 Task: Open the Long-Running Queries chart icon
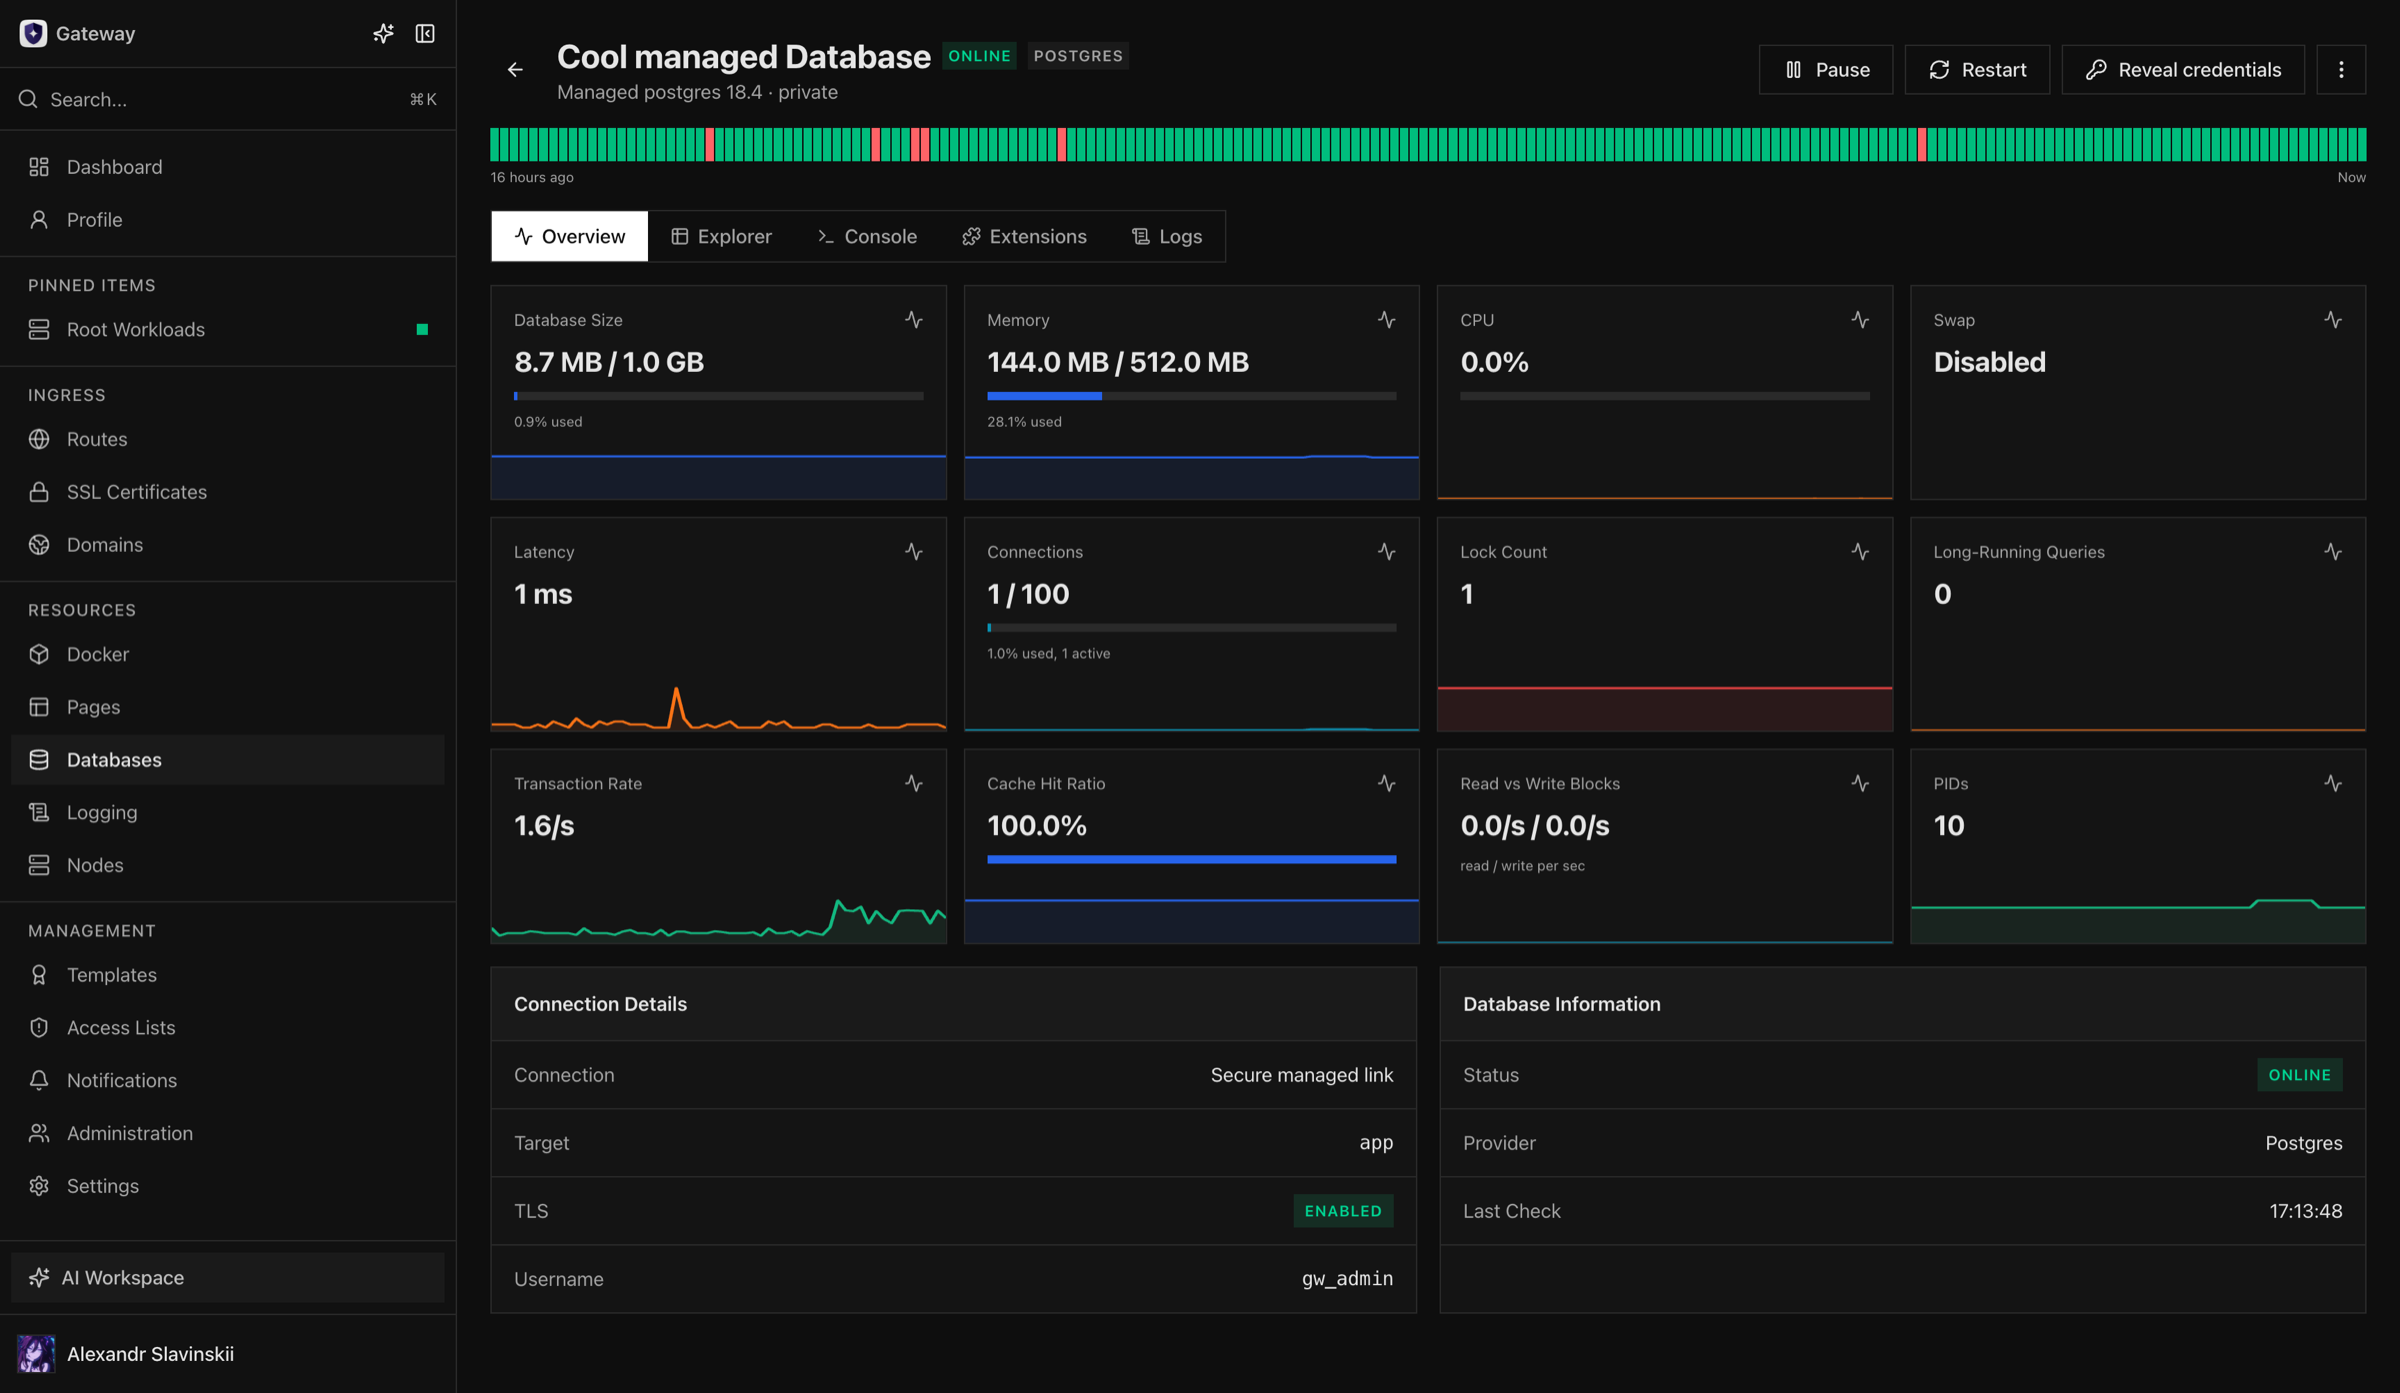(x=2333, y=552)
